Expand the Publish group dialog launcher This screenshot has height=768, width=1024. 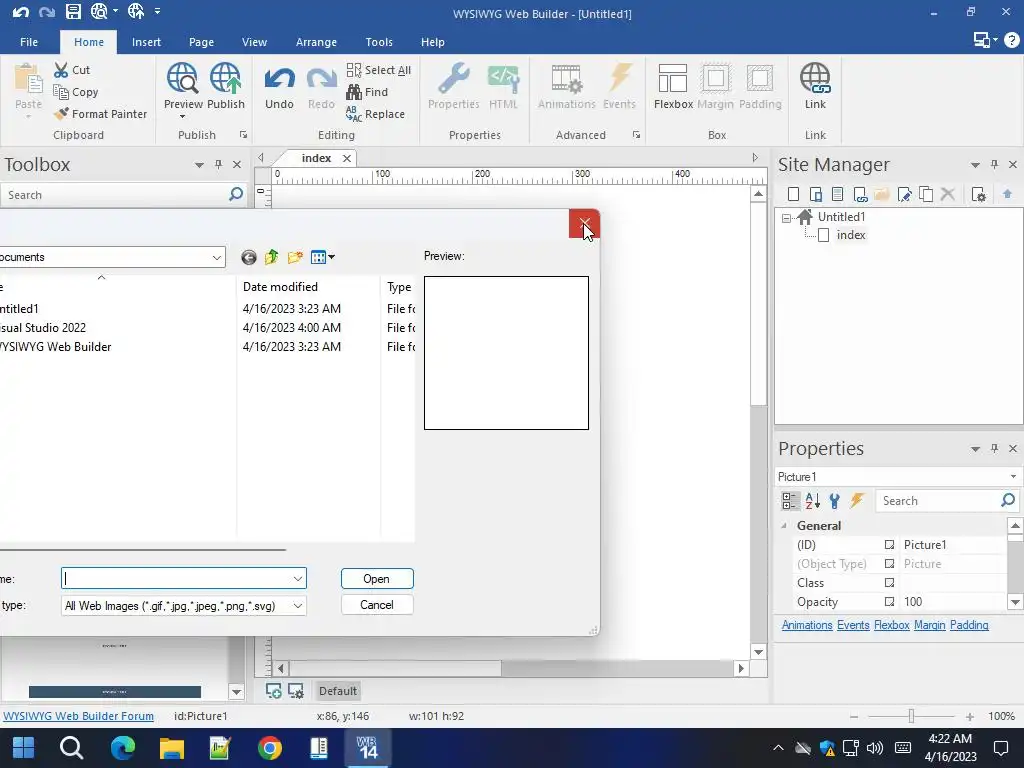[243, 135]
